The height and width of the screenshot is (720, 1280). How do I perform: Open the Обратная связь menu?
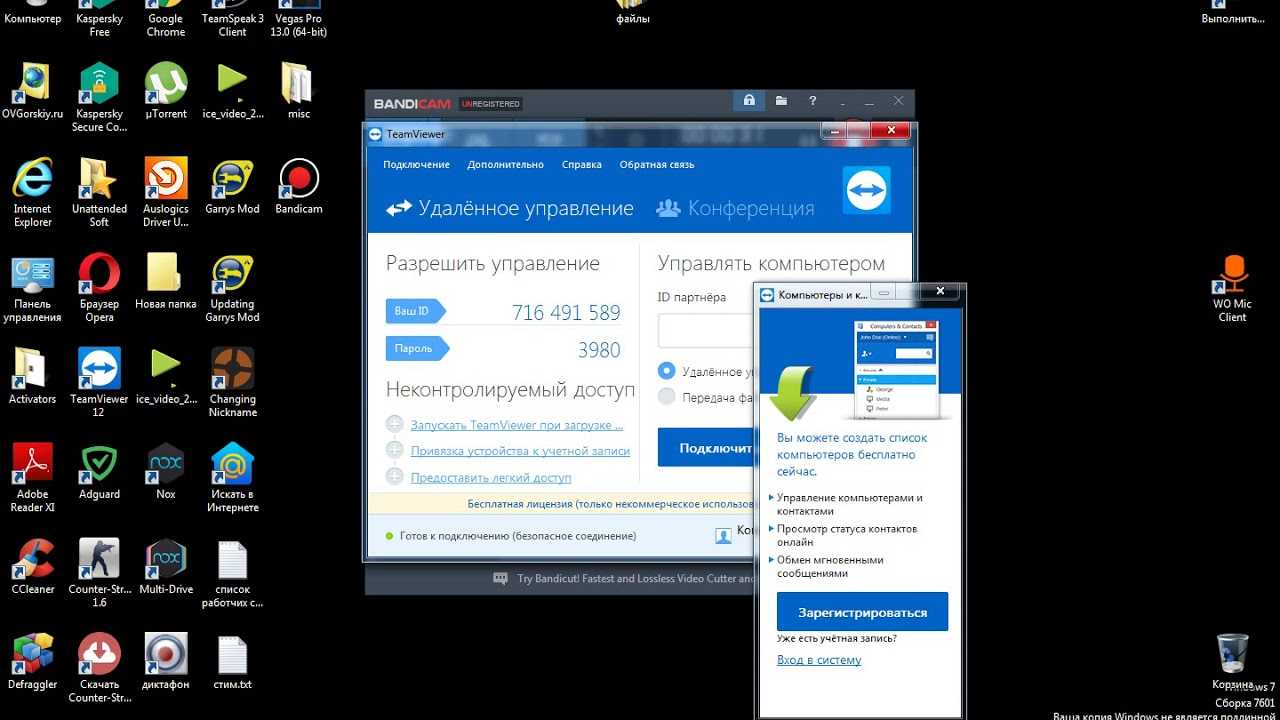point(656,164)
